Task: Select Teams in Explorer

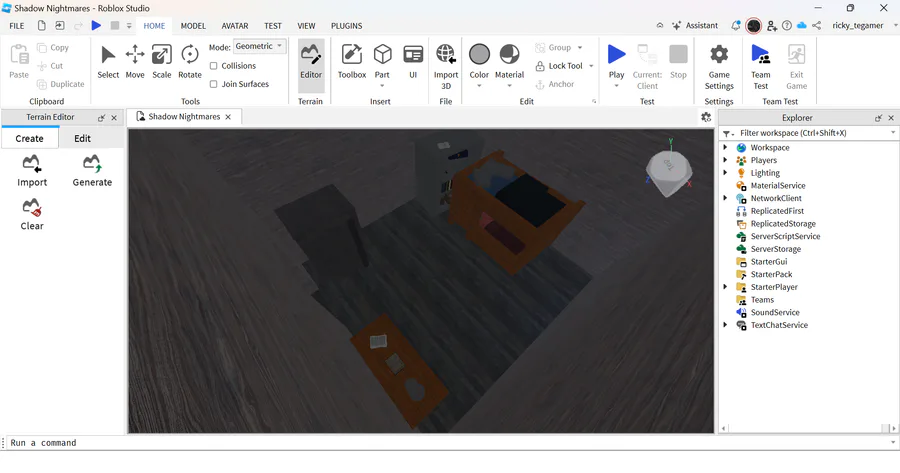Action: 762,300
